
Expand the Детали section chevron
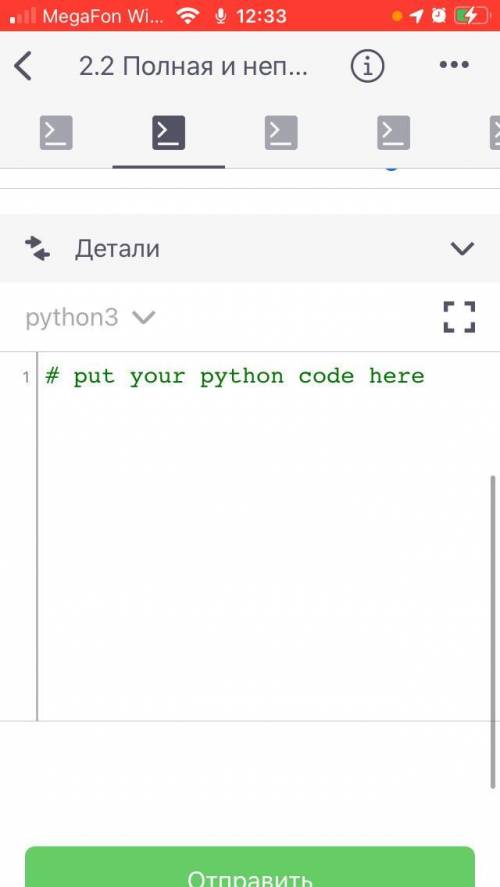pyautogui.click(x=462, y=248)
